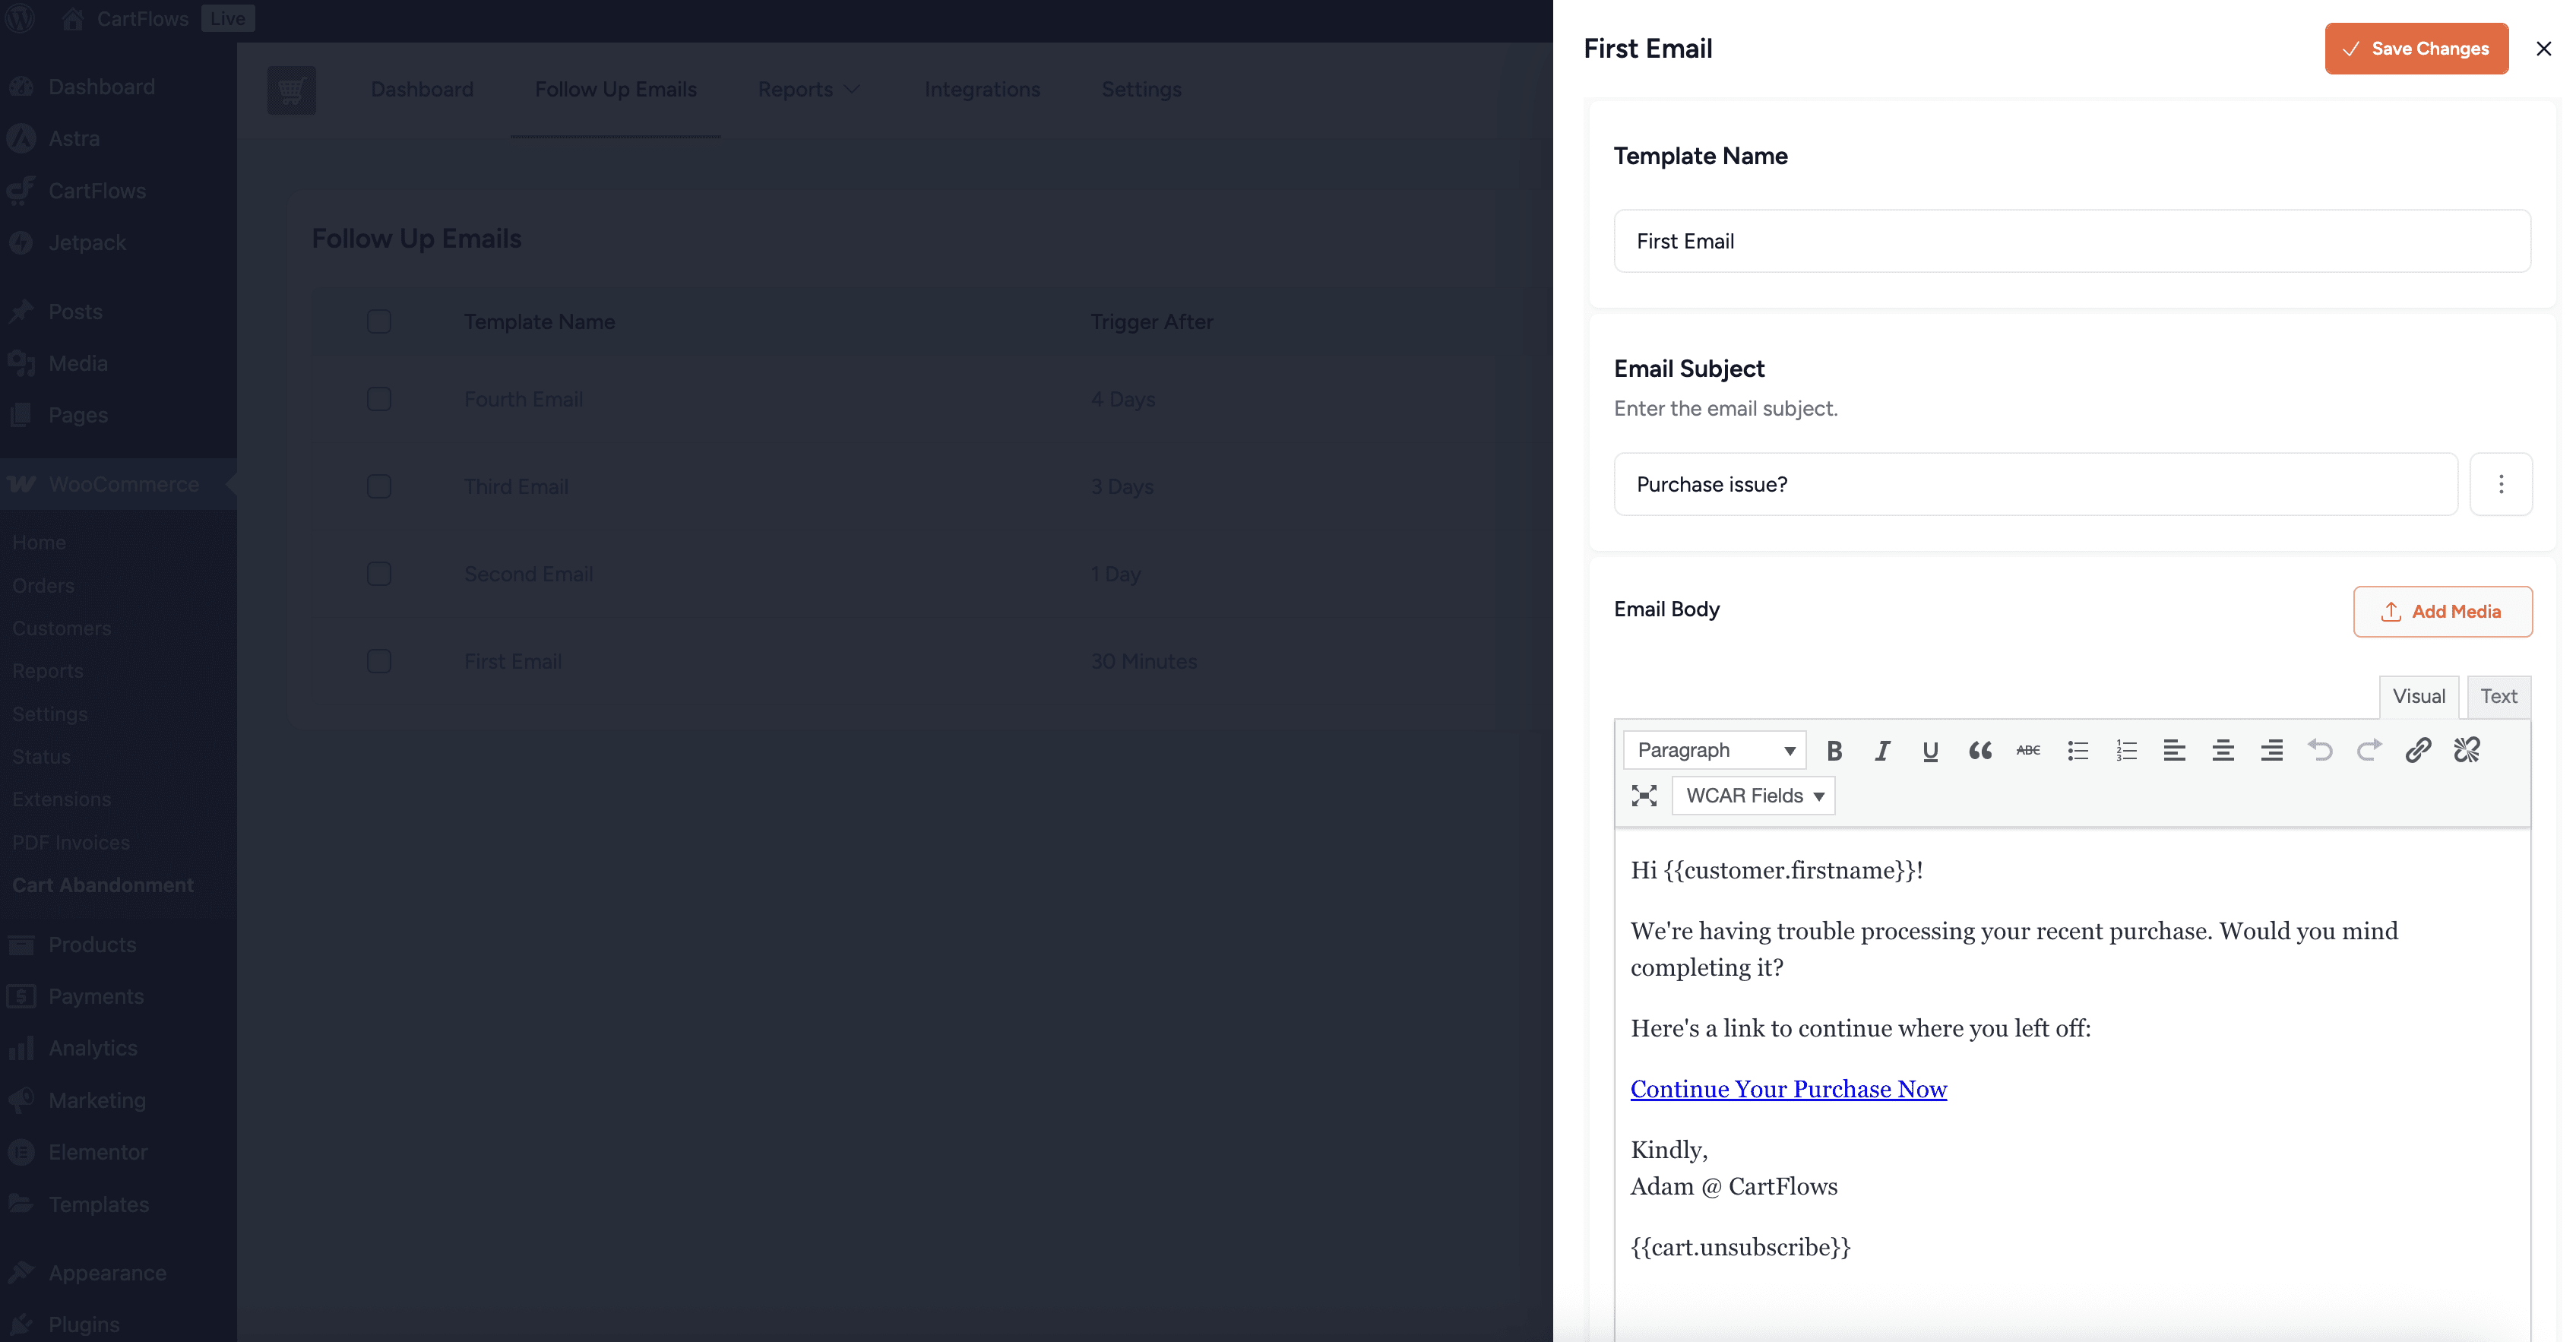Toggle fullscreen distraction-free editor mode

point(1644,796)
